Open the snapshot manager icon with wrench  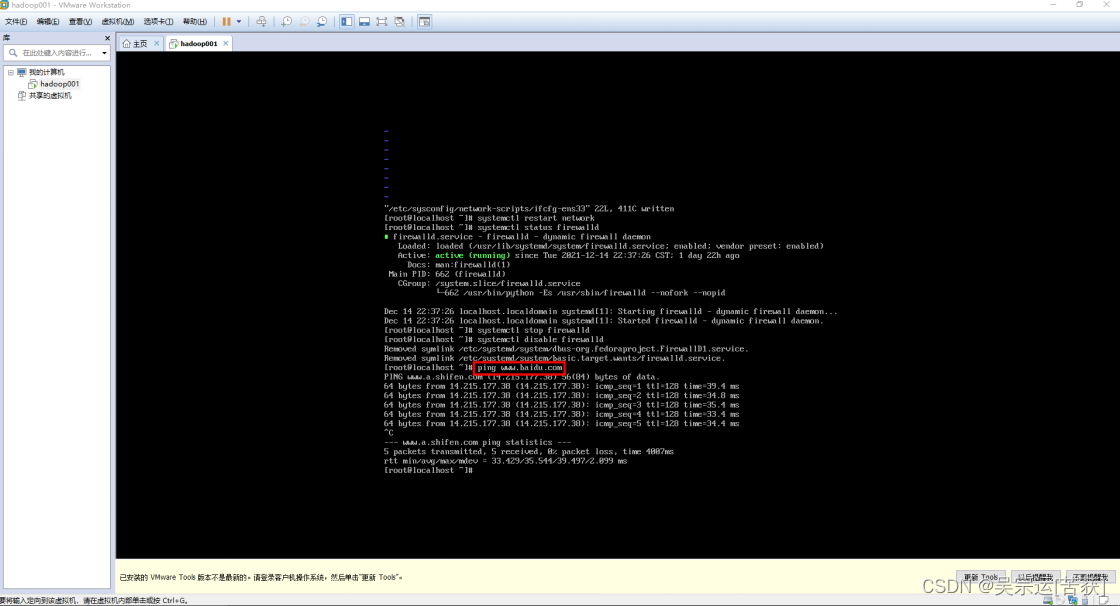(322, 21)
